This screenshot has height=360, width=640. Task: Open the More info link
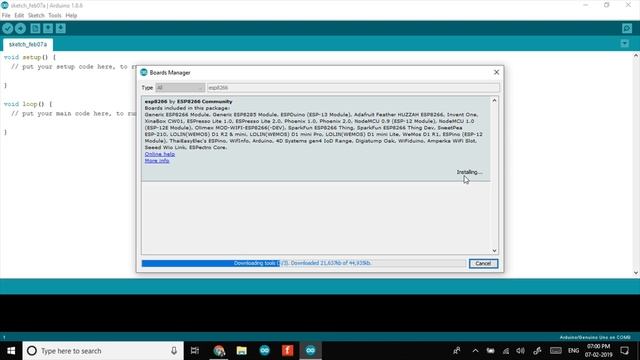click(157, 160)
